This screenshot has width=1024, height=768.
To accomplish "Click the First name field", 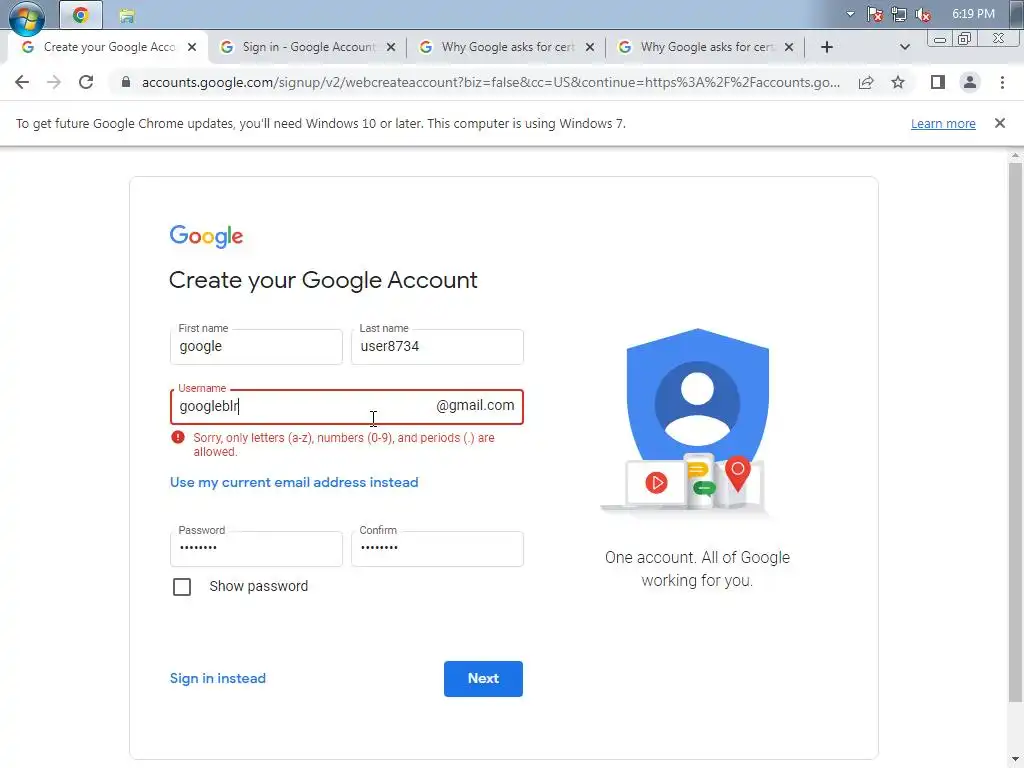I will [256, 347].
